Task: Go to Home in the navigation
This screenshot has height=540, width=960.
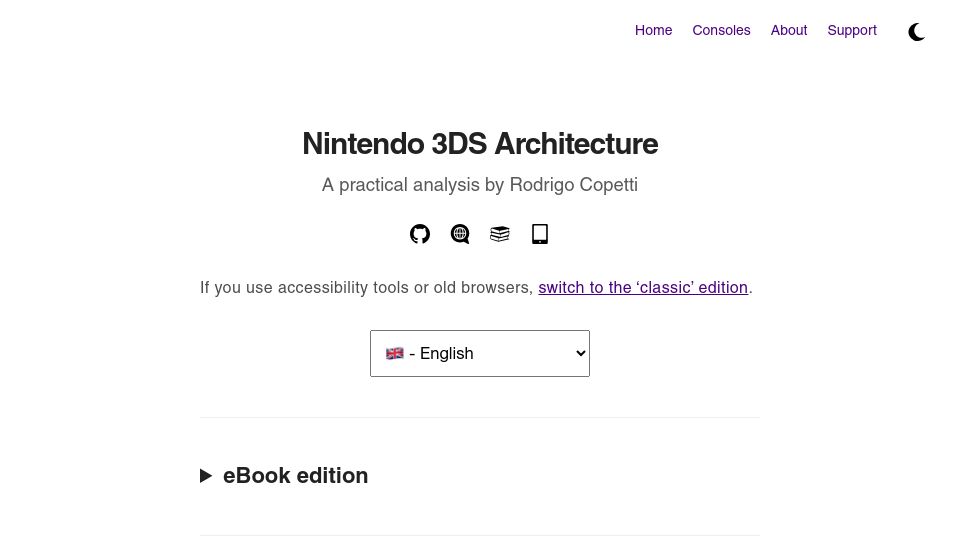Action: [653, 30]
